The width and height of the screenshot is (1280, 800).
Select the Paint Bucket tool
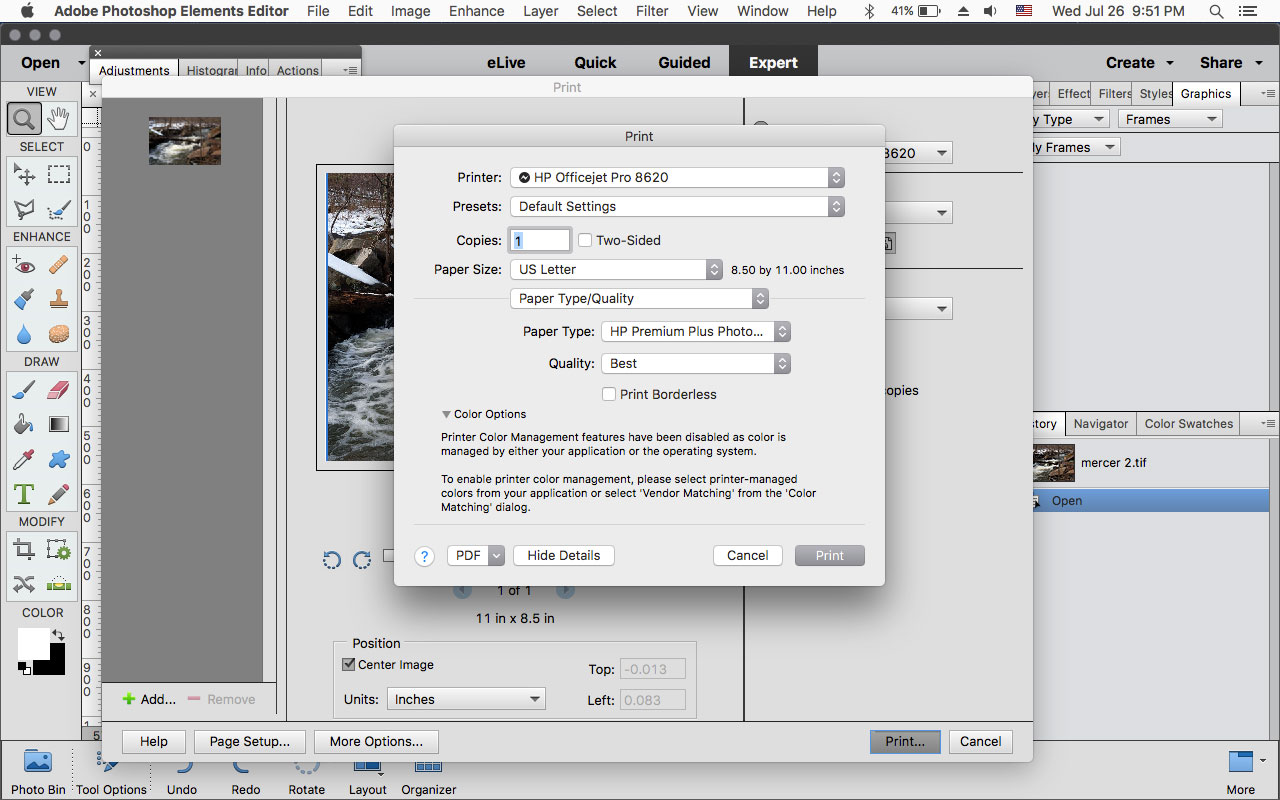click(x=24, y=424)
